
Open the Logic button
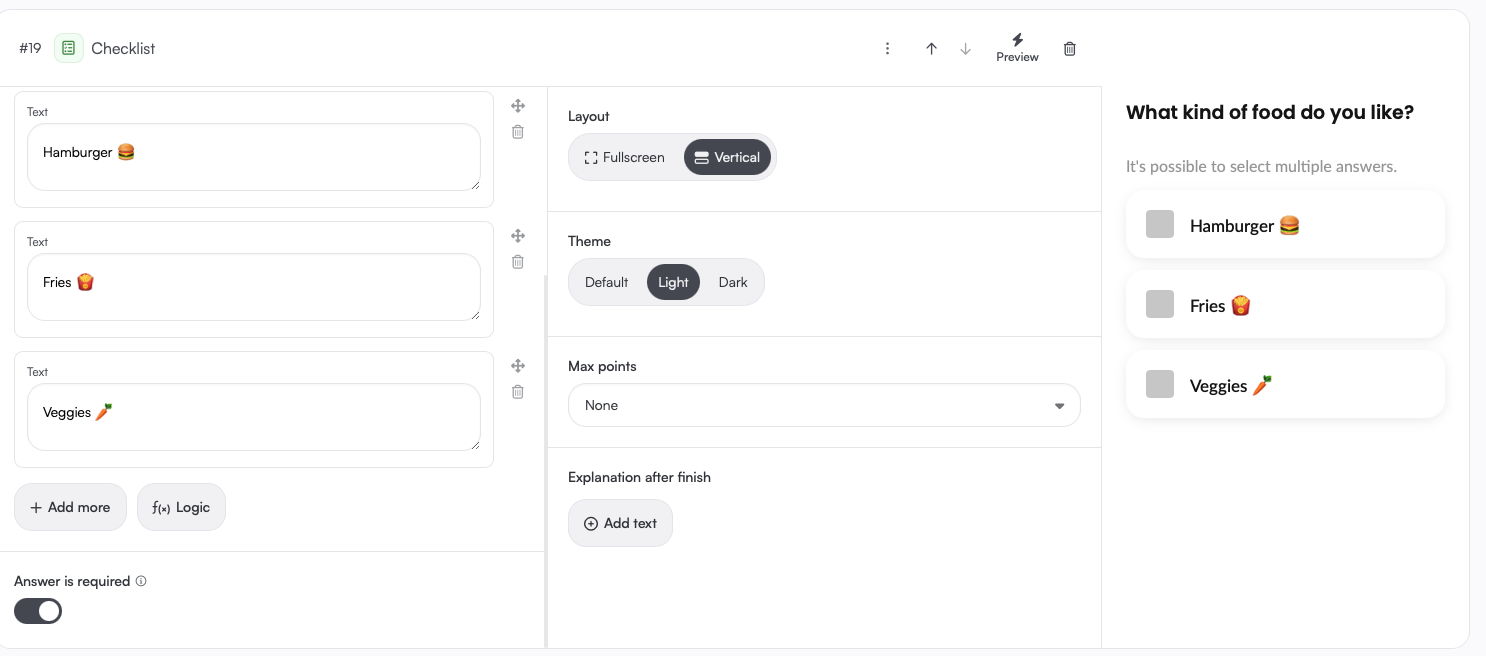pos(181,507)
